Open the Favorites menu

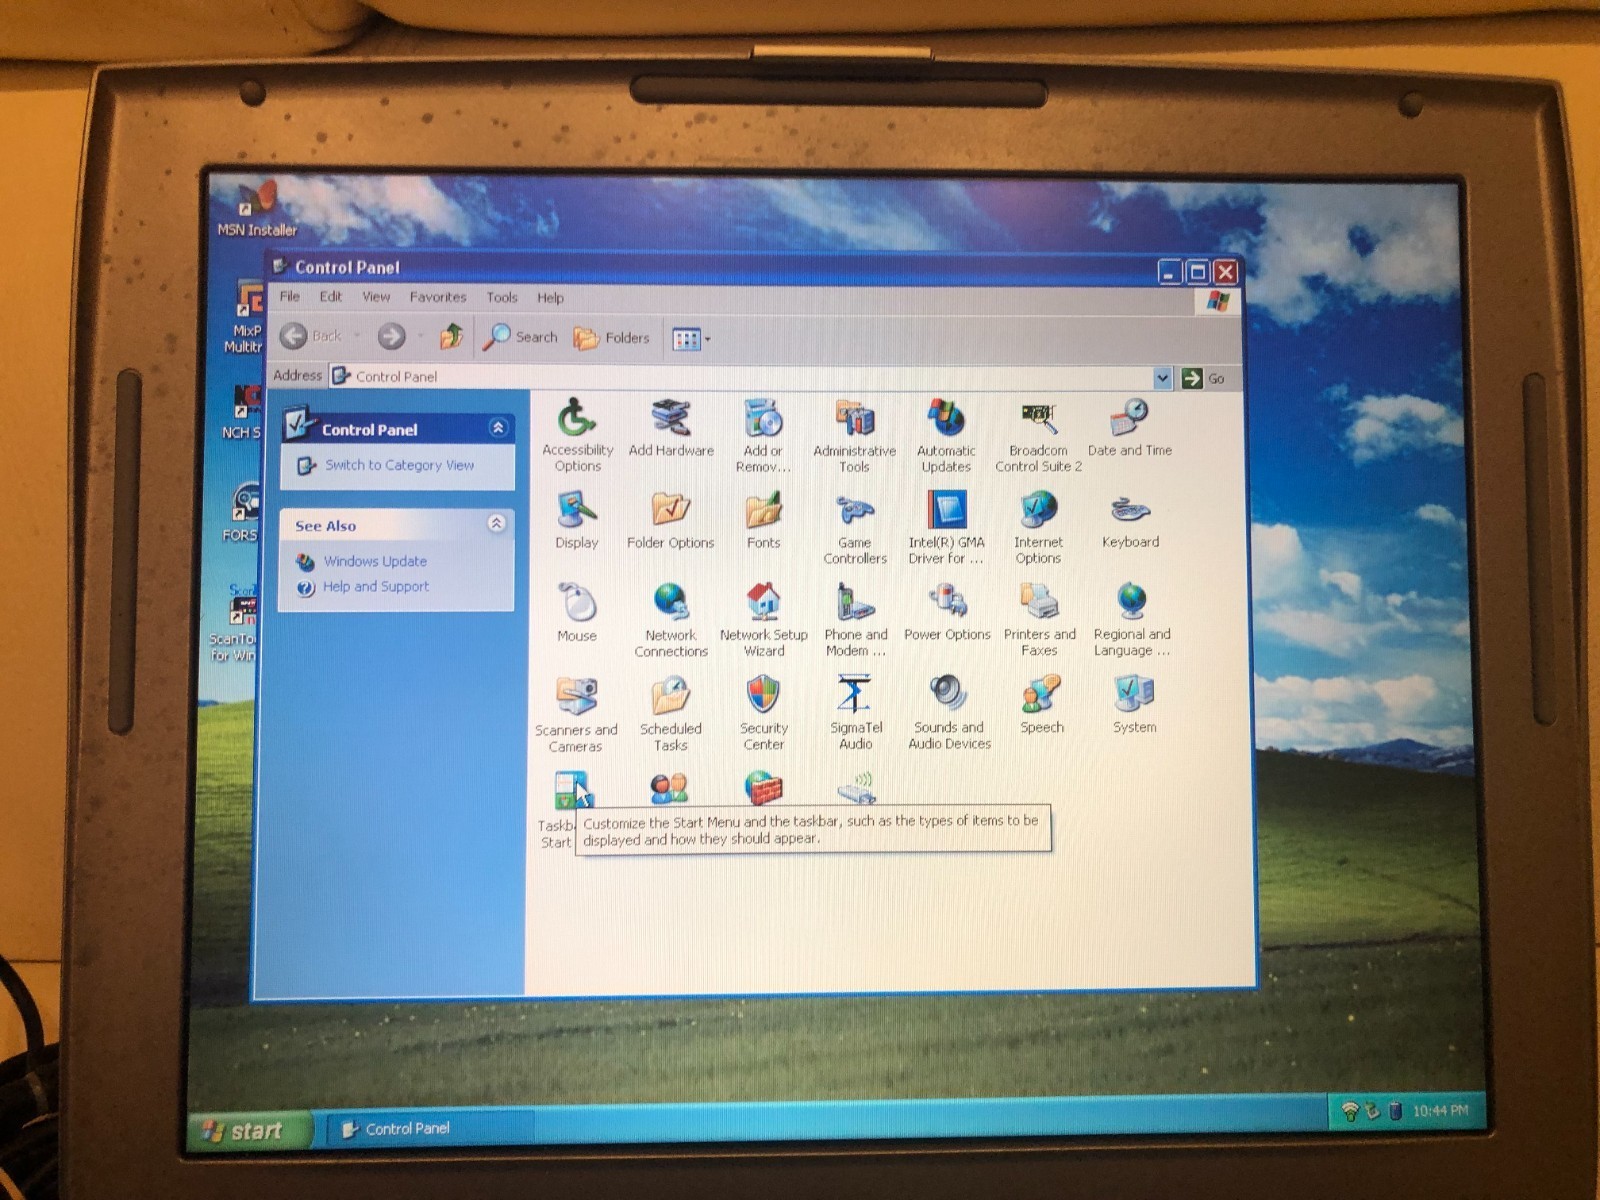click(x=438, y=297)
